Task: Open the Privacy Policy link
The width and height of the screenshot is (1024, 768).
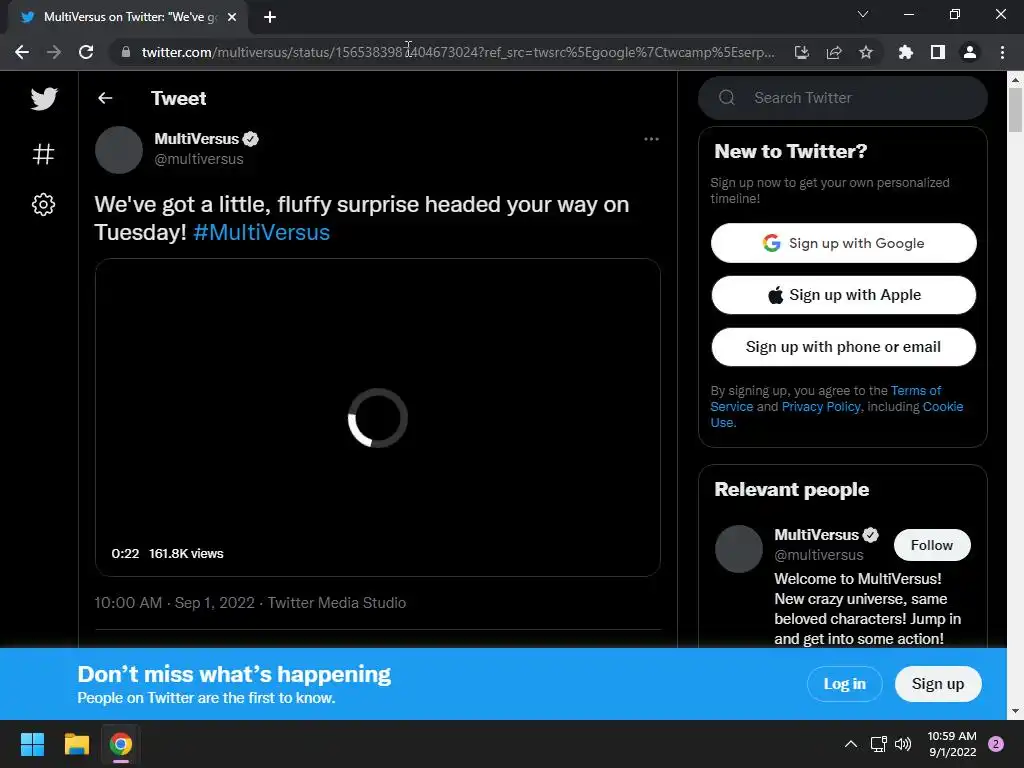Action: click(821, 406)
